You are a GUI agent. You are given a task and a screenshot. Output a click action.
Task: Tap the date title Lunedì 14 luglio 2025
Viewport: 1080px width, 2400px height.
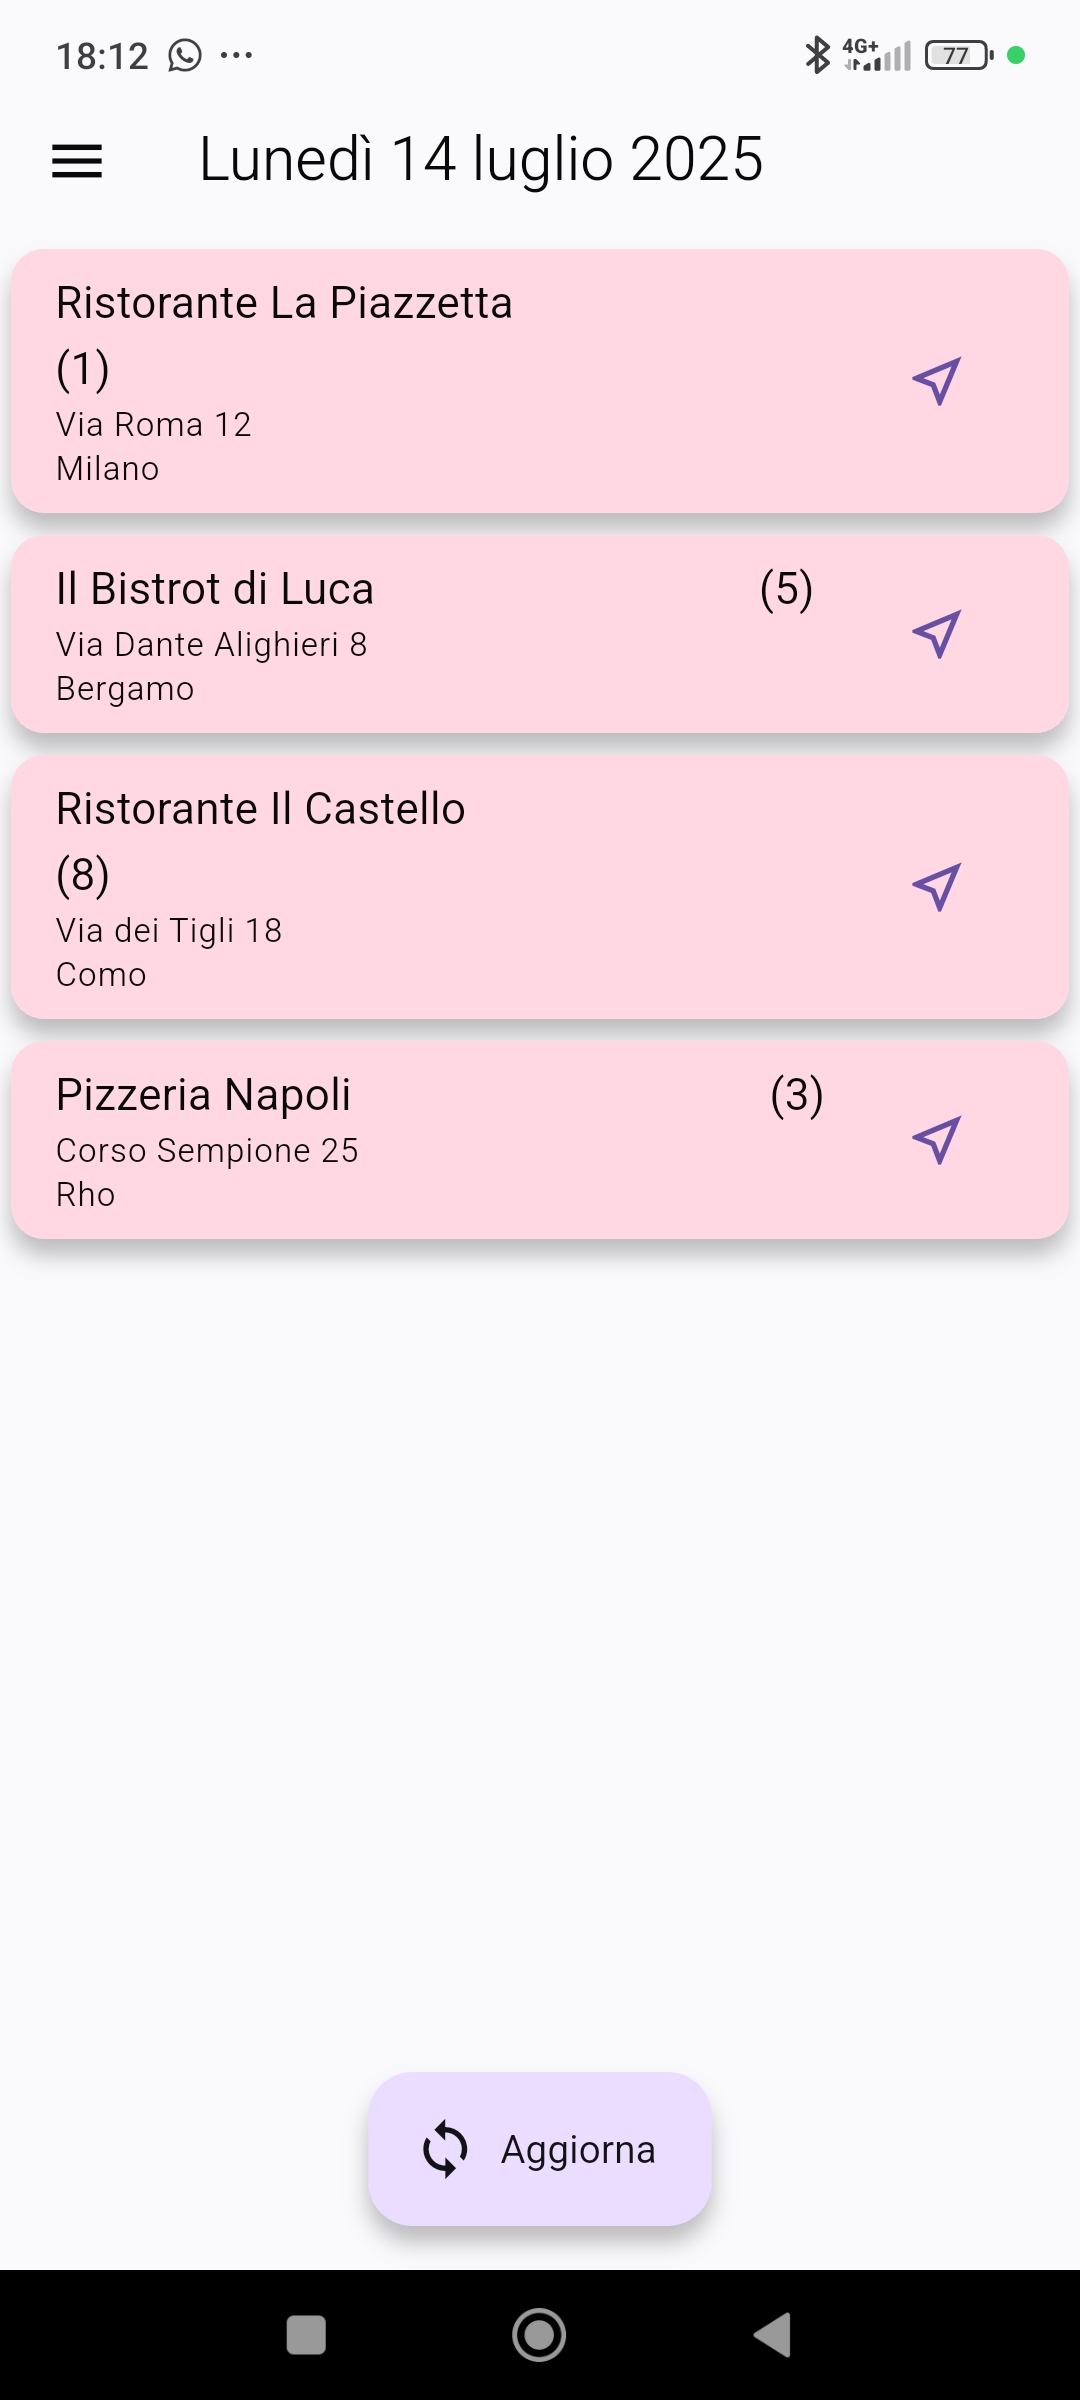pyautogui.click(x=481, y=160)
